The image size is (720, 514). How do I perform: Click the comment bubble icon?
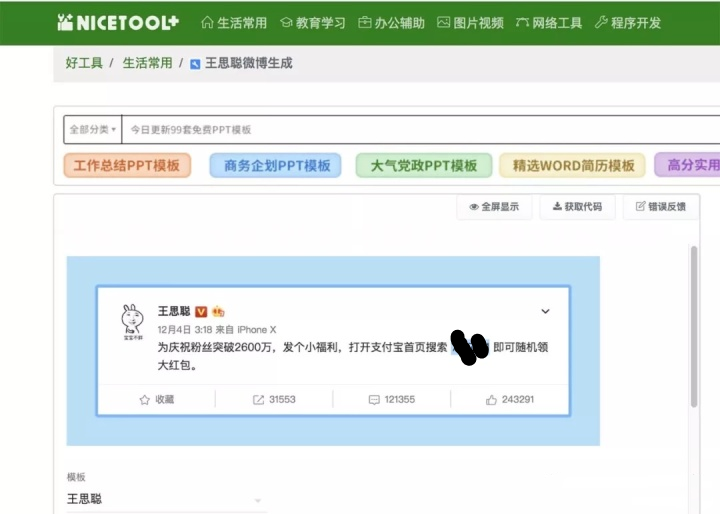point(374,400)
